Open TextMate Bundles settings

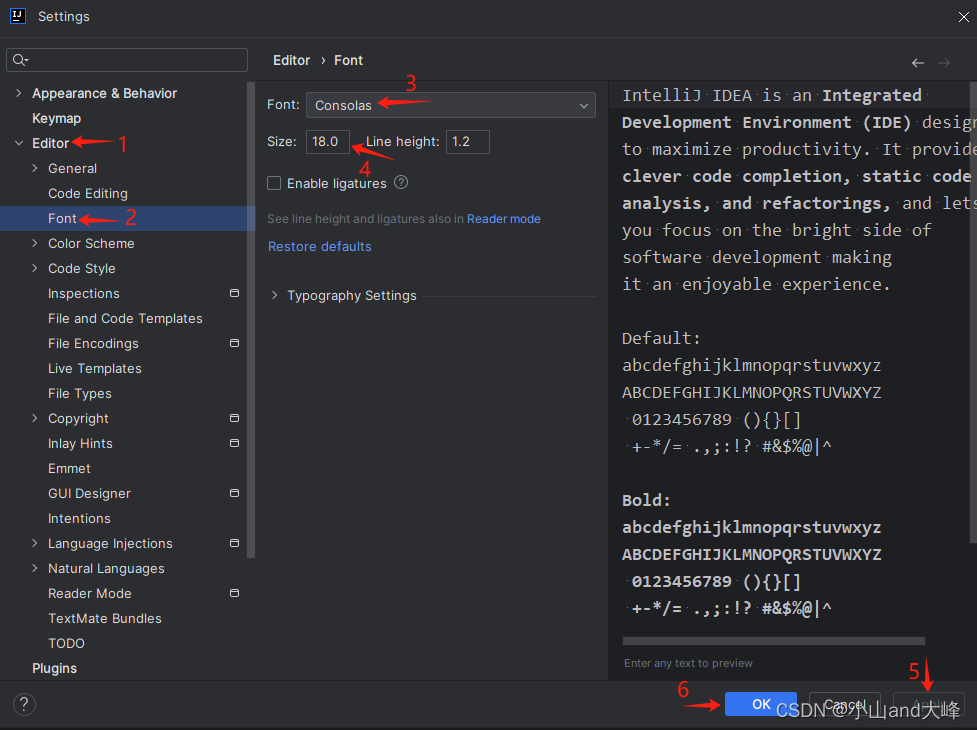105,619
